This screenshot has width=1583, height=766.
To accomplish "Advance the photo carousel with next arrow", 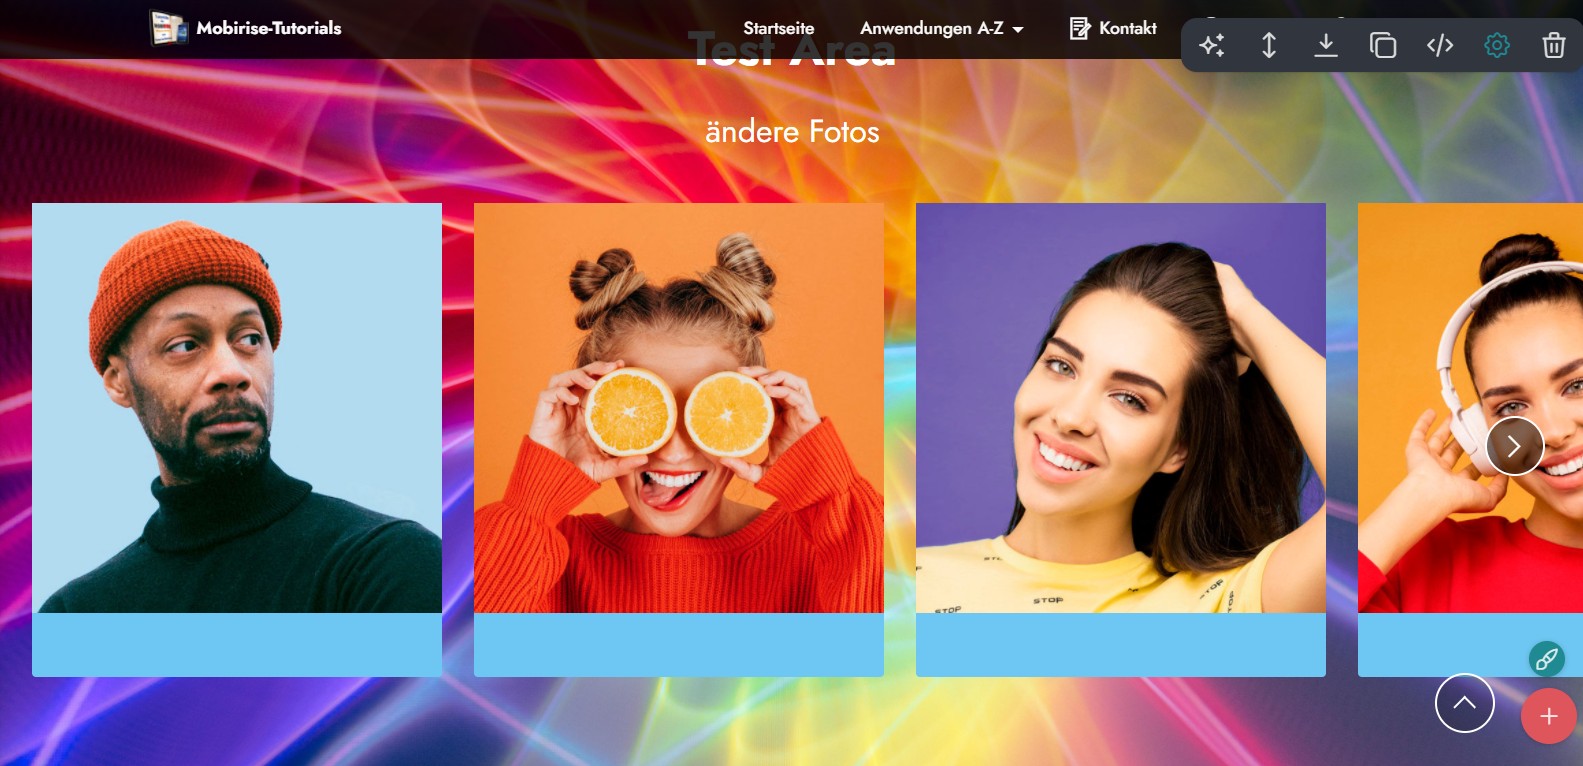I will coord(1514,446).
